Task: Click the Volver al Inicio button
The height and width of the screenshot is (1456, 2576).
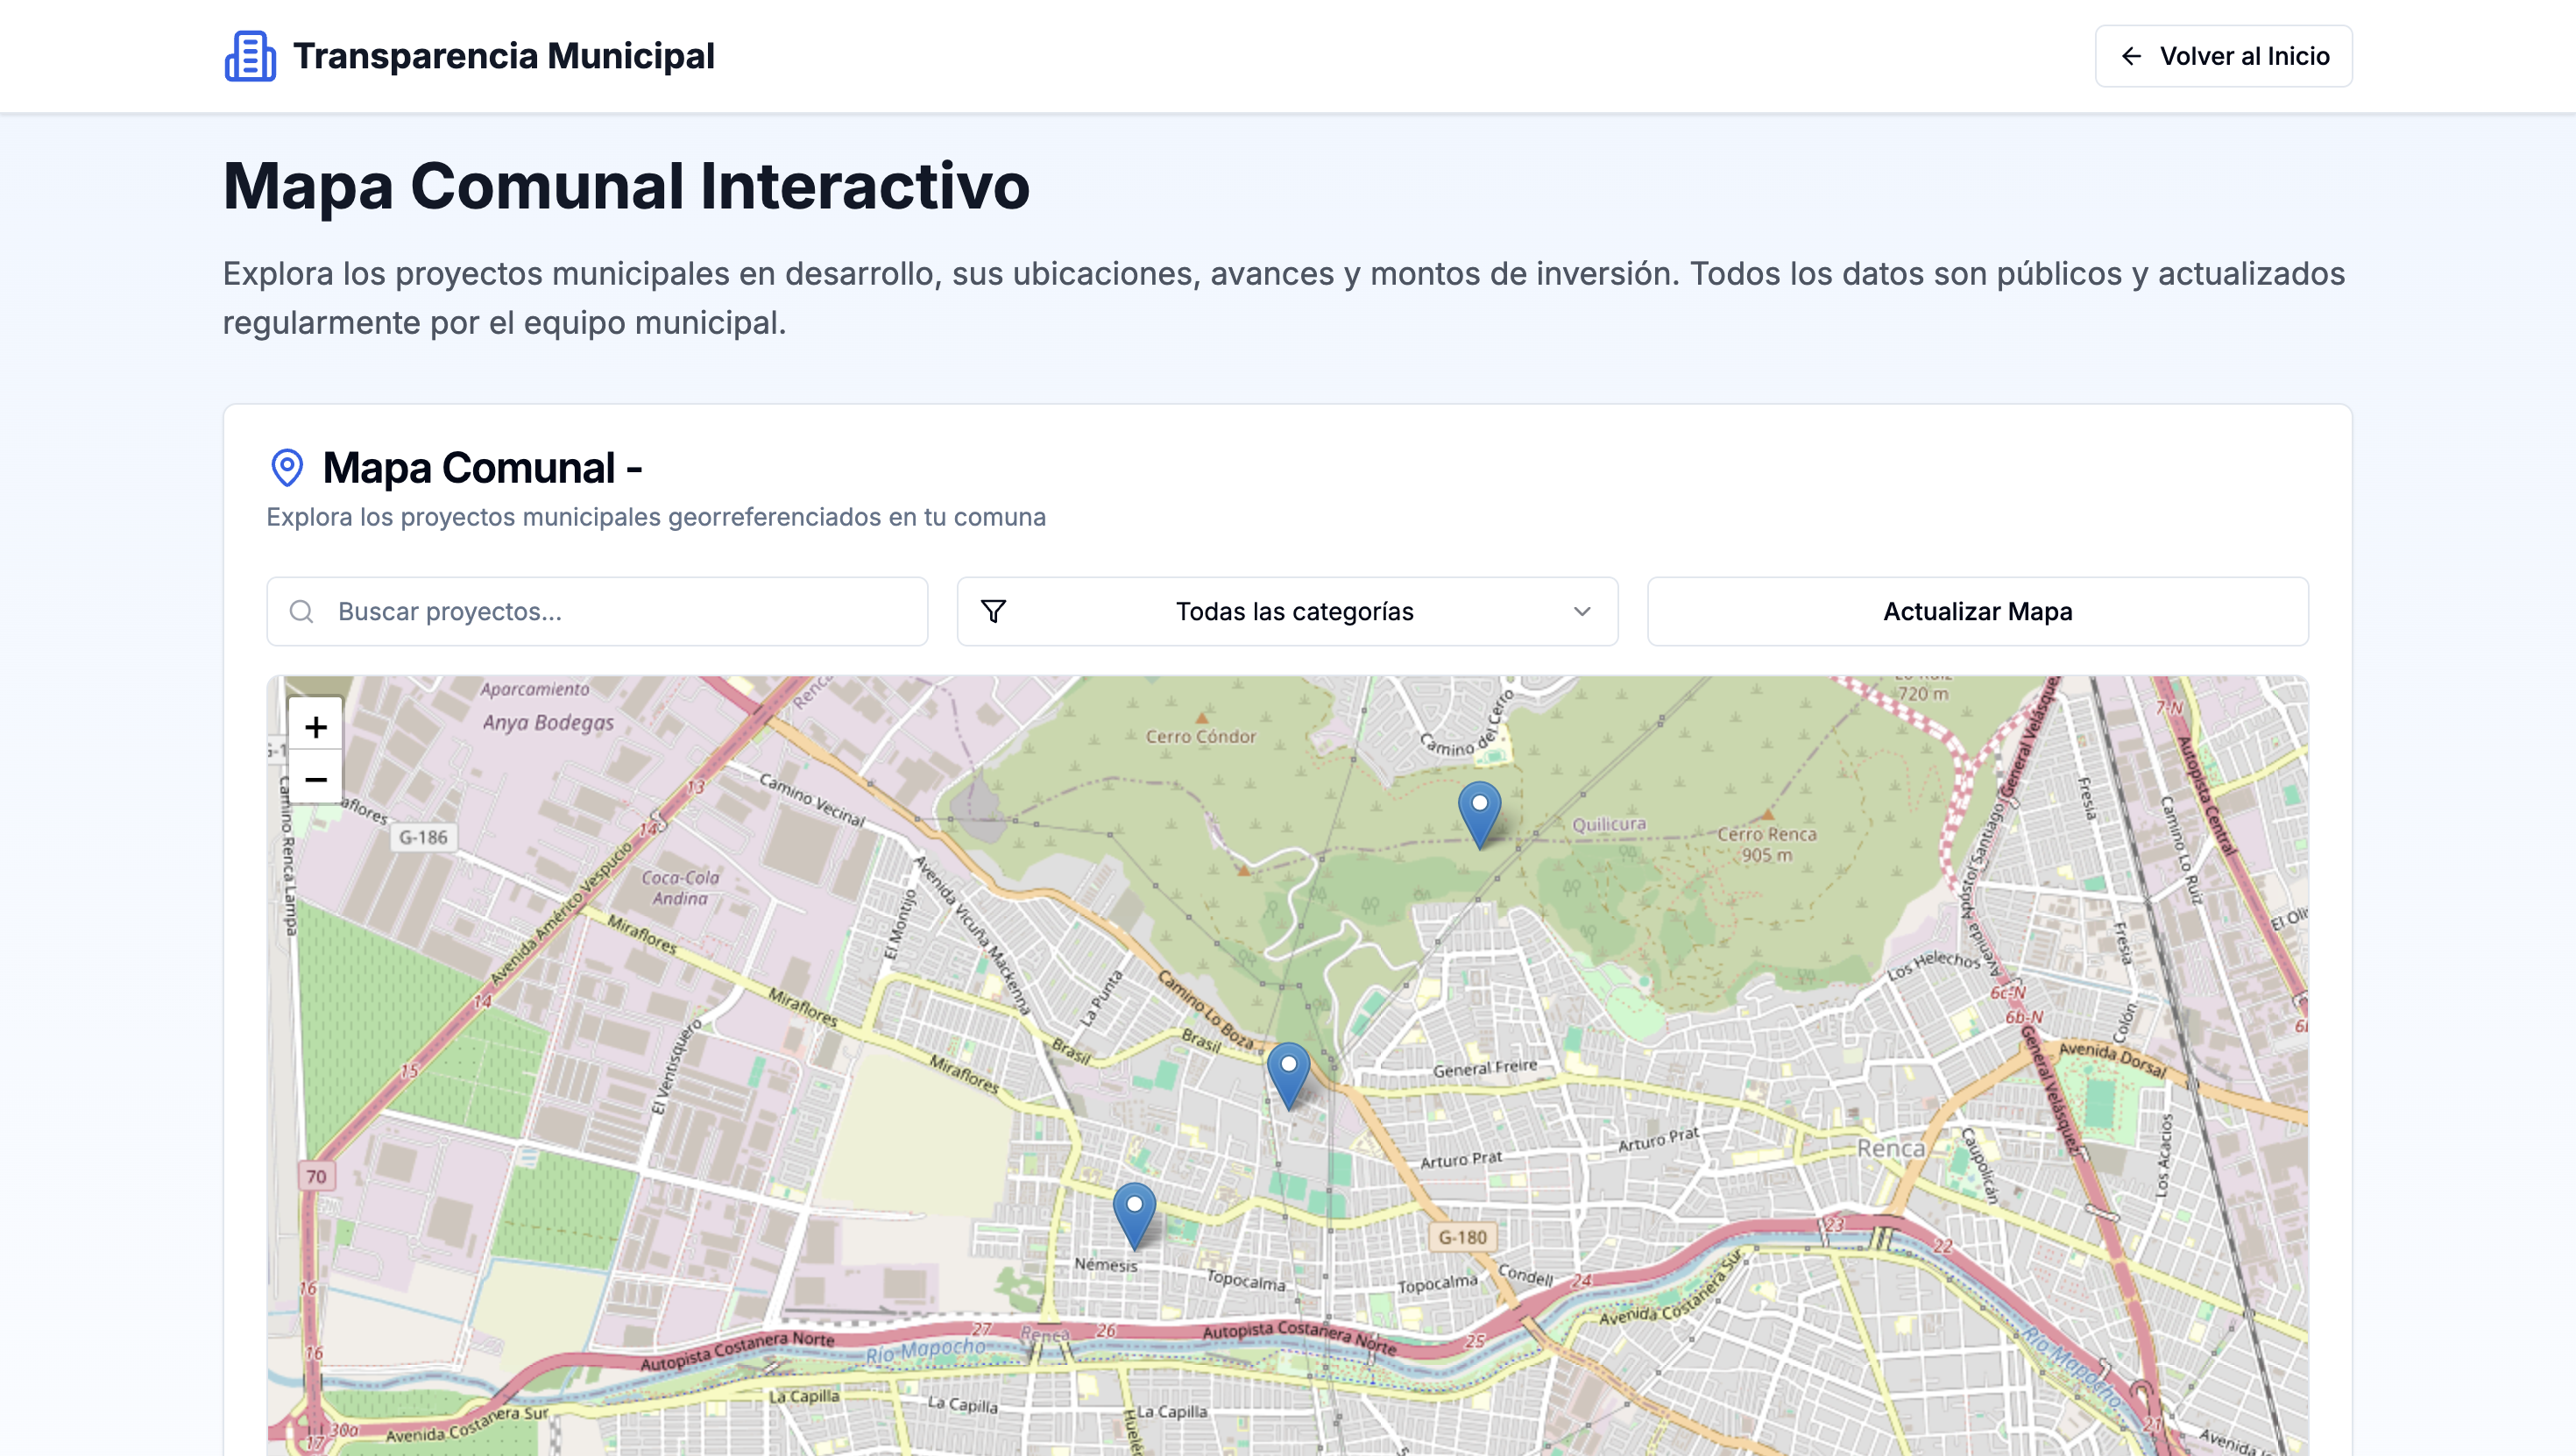Action: (2222, 57)
